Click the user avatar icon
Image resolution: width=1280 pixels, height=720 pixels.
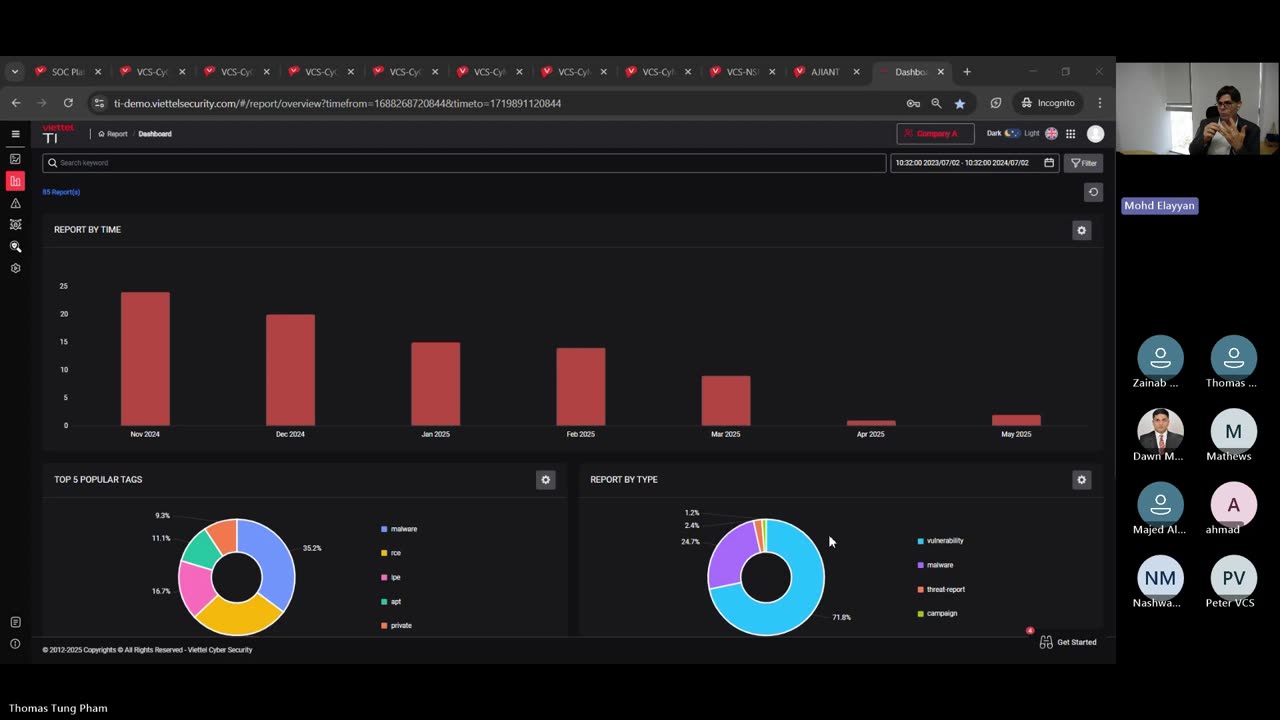tap(1095, 134)
